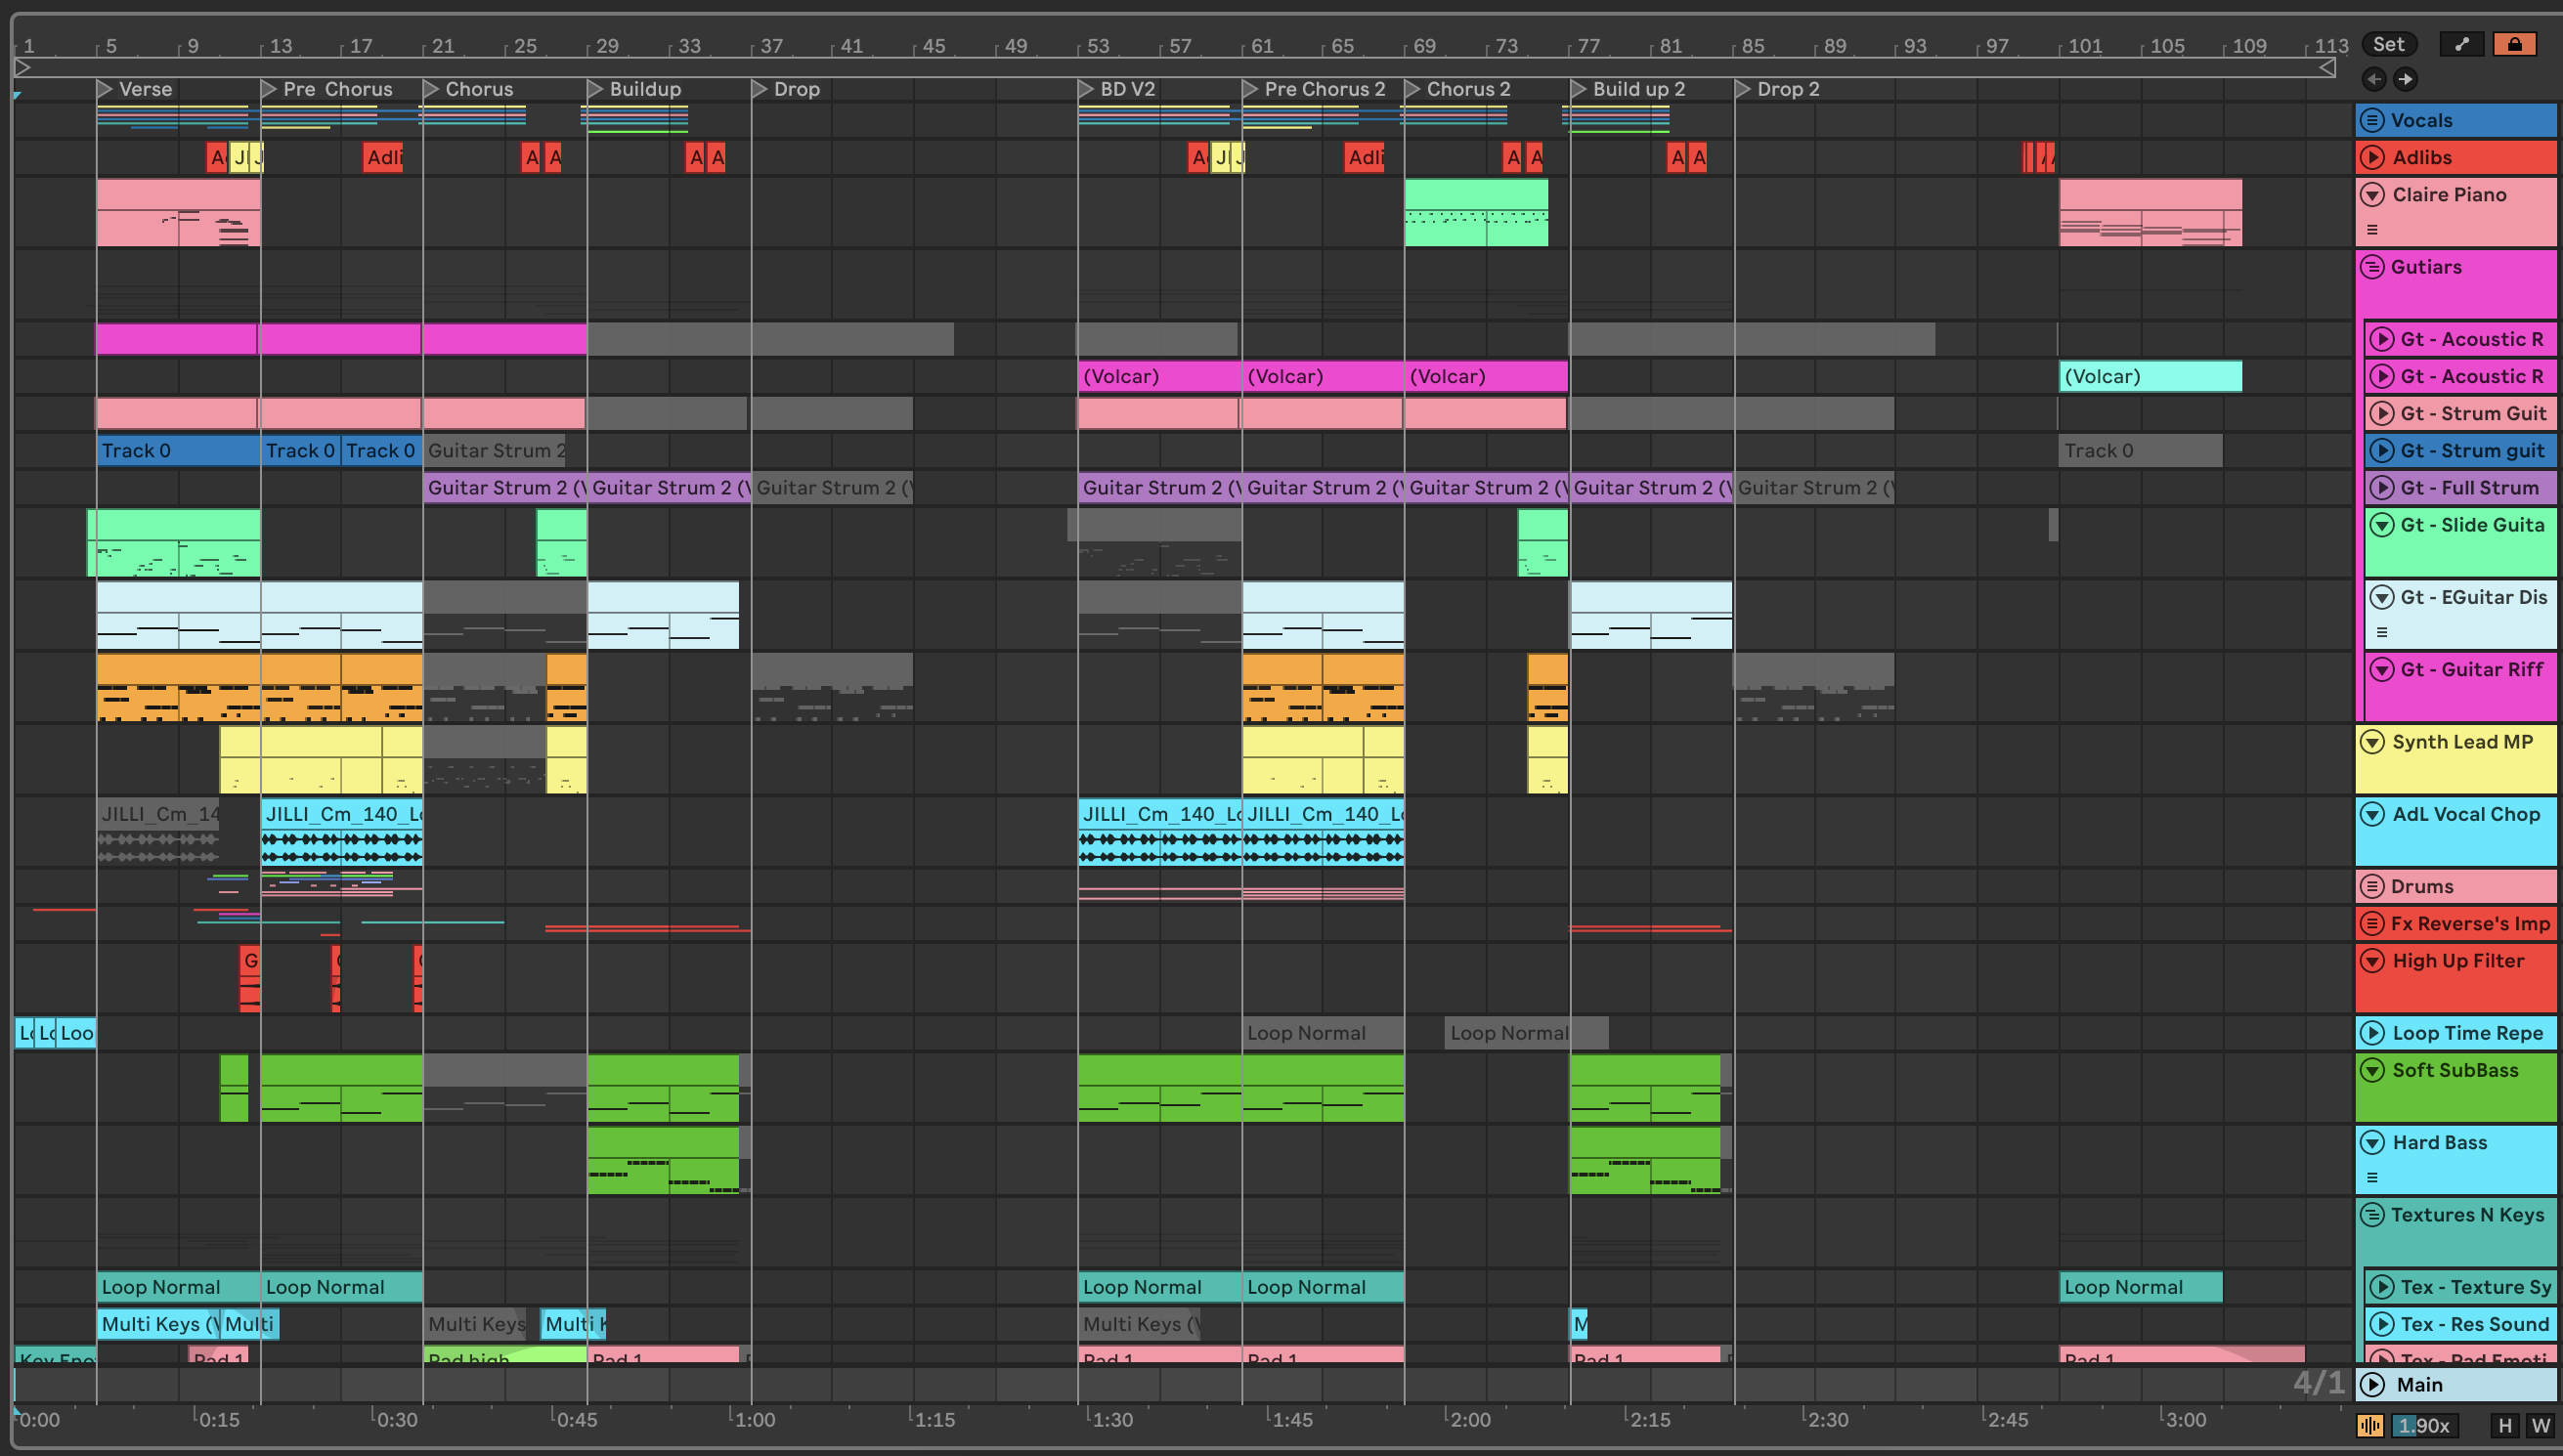
Task: Toggle the H optimize height button
Action: click(2505, 1425)
